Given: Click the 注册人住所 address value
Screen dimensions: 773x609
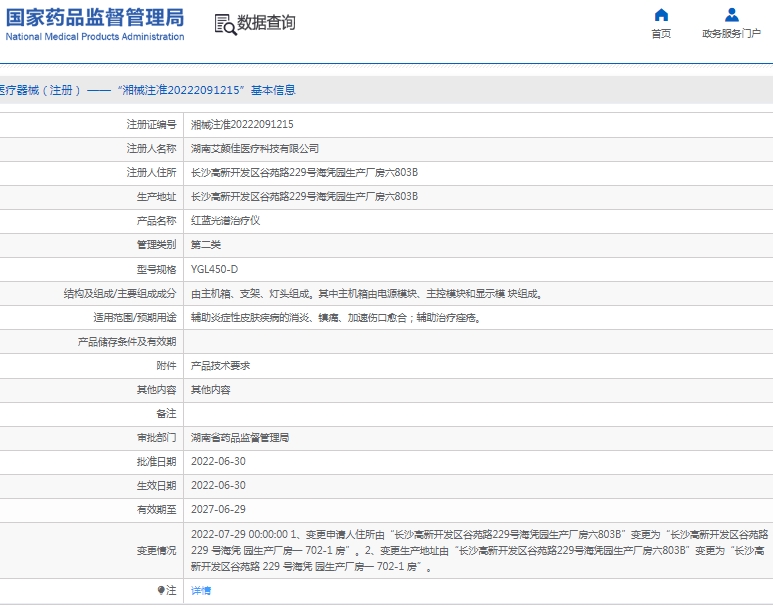Looking at the screenshot, I should (x=304, y=172).
